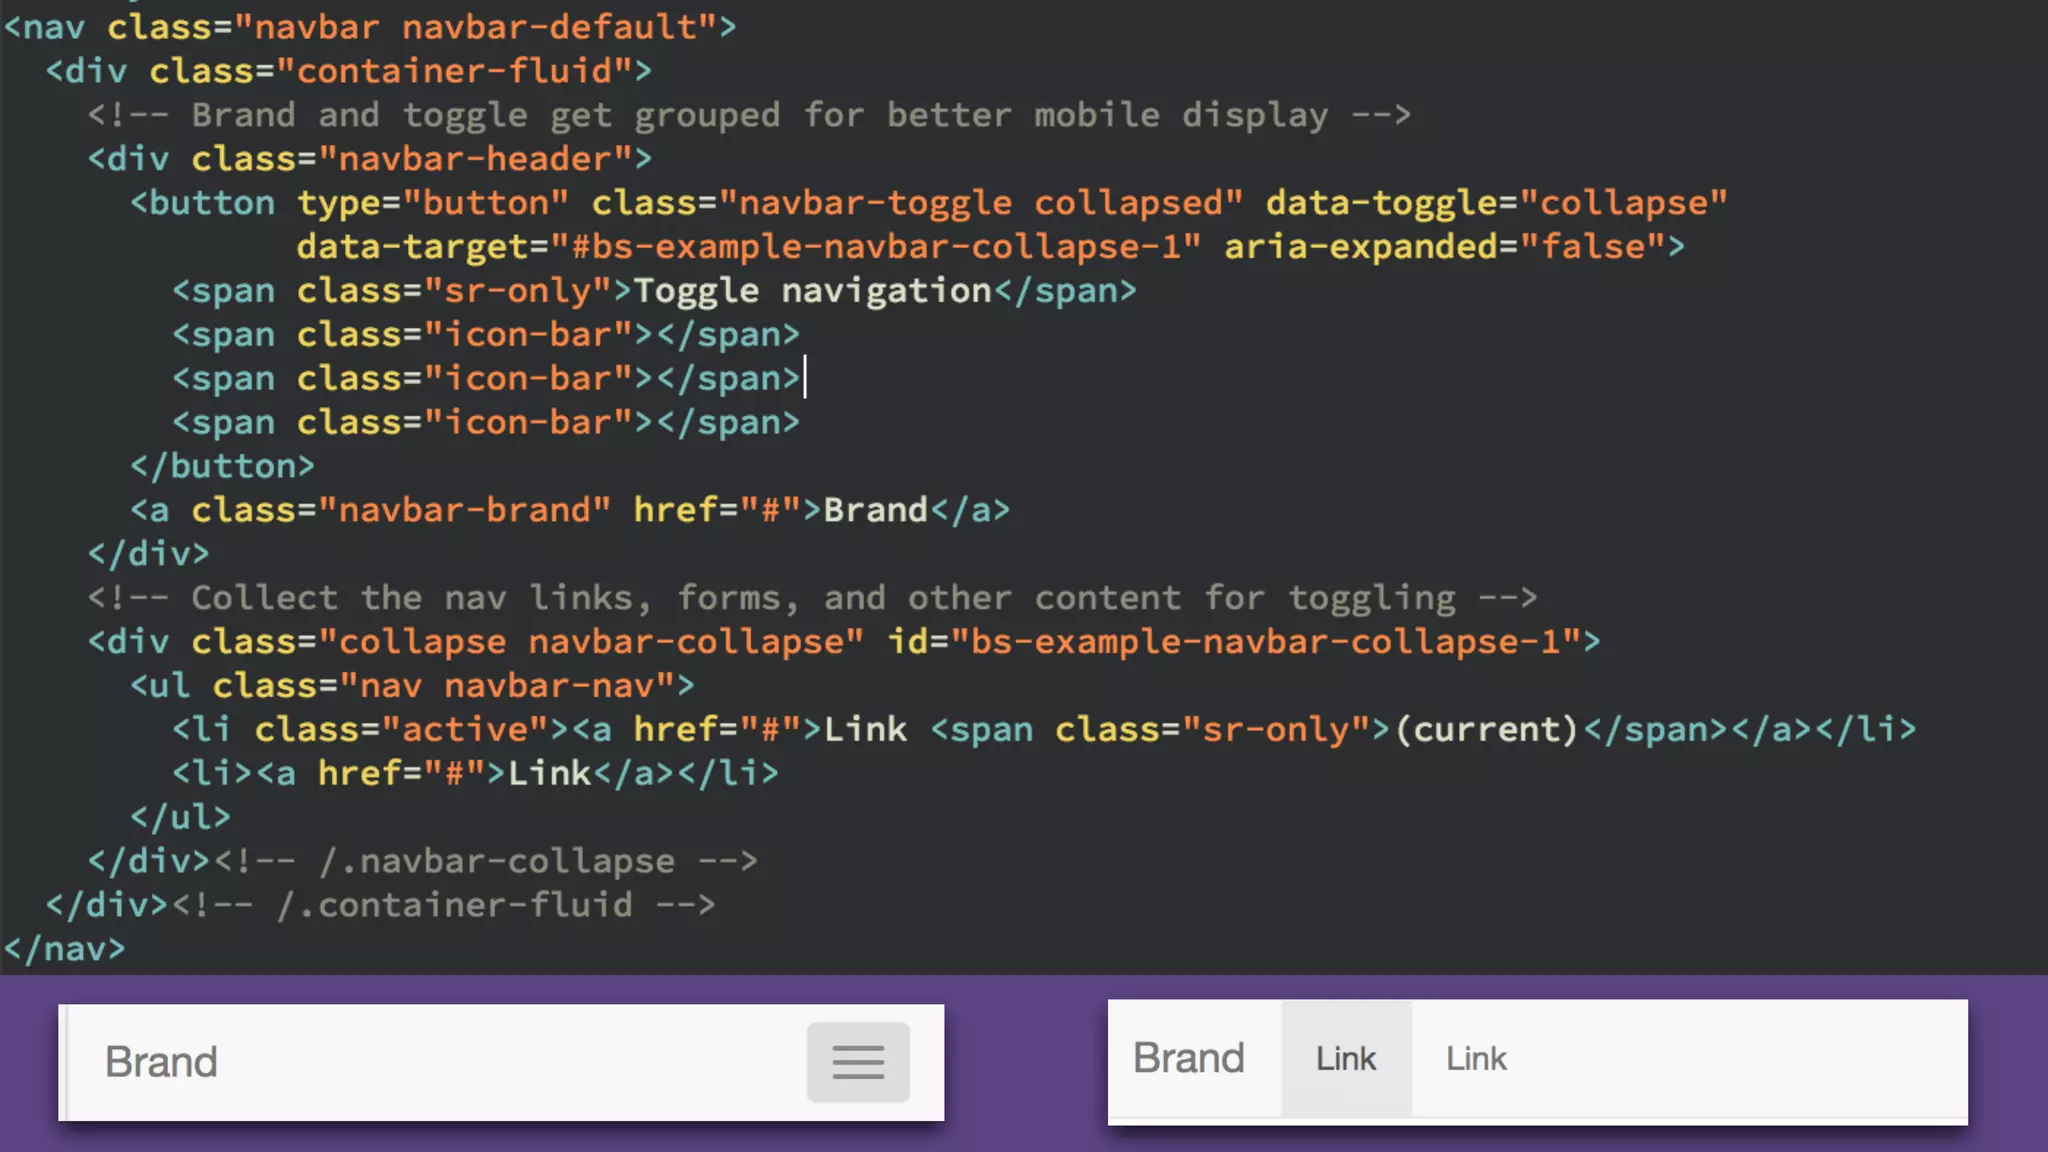2048x1152 pixels.
Task: Click the hamburger navbar toggle button
Action: pyautogui.click(x=858, y=1062)
